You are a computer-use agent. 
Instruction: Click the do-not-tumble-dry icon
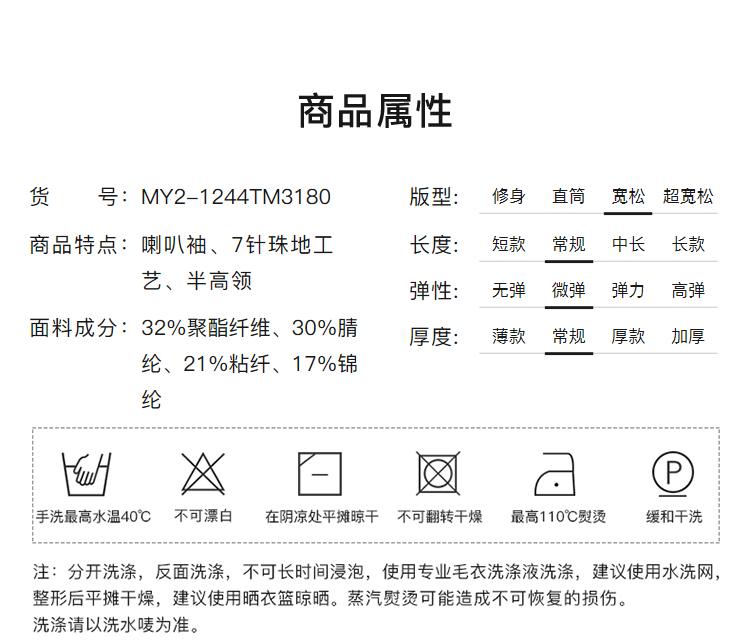click(438, 473)
